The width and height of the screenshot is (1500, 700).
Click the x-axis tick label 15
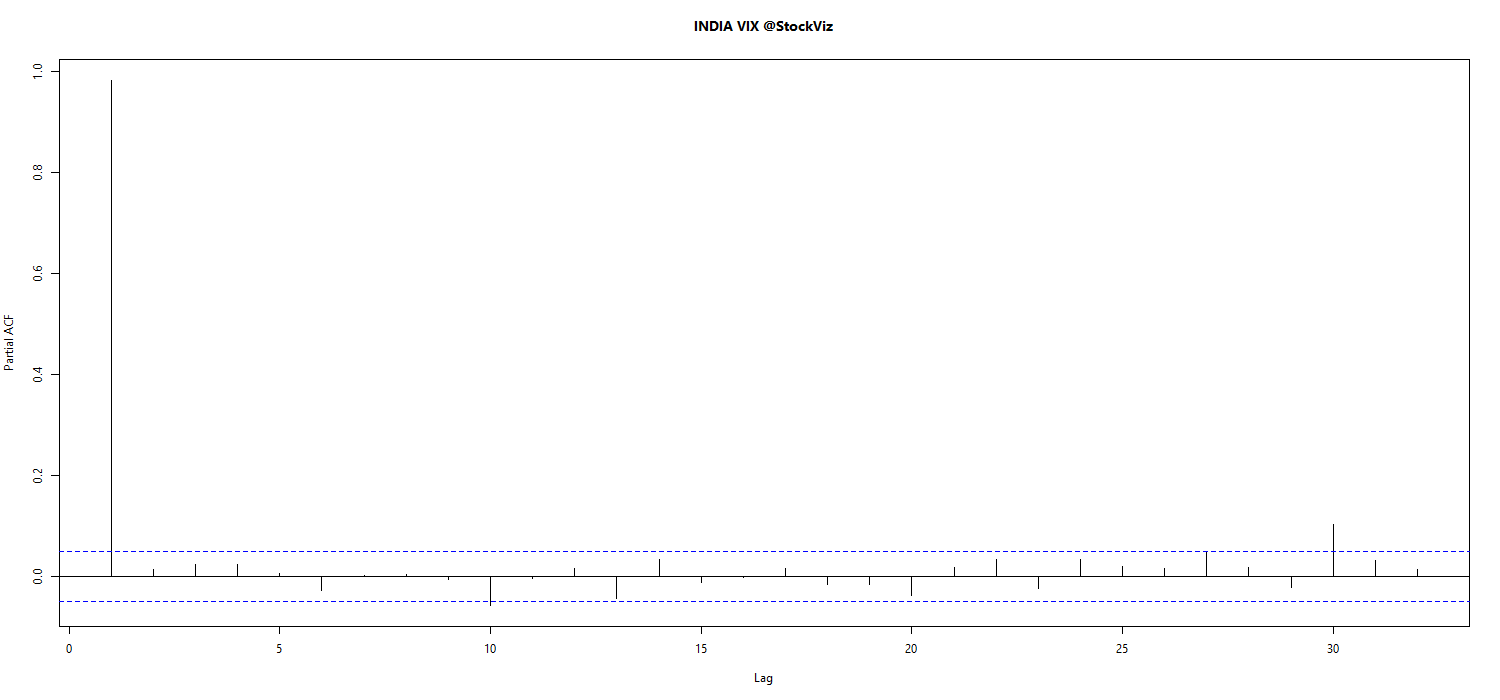(701, 648)
